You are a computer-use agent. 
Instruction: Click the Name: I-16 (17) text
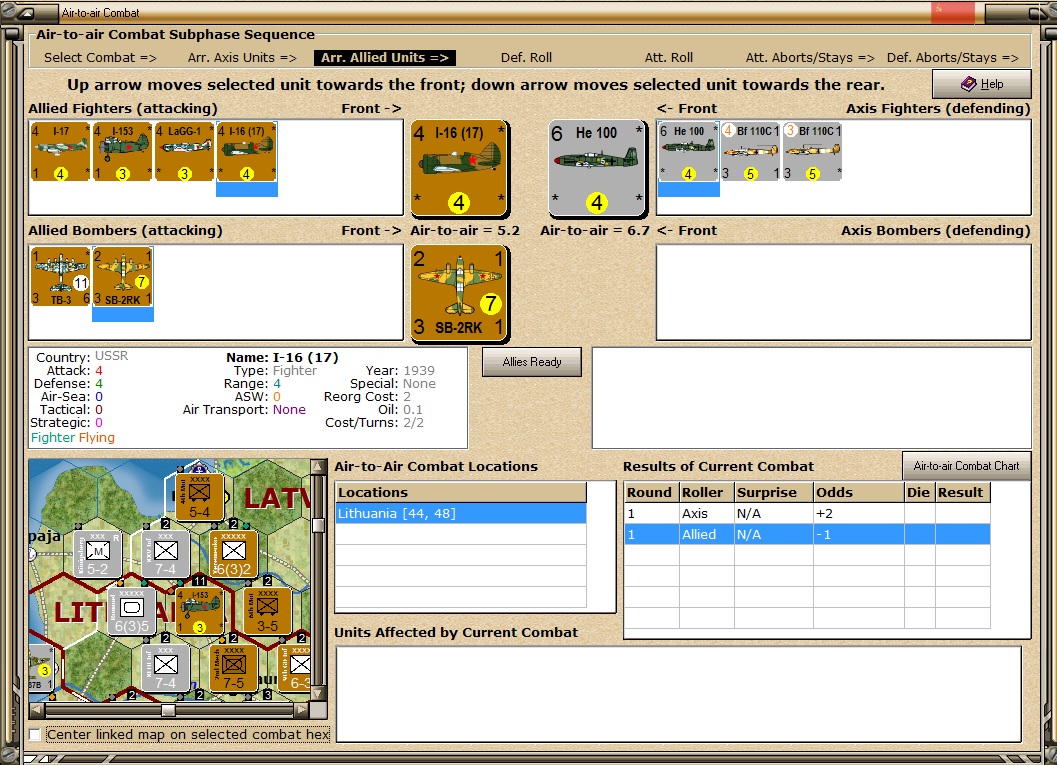click(x=282, y=358)
